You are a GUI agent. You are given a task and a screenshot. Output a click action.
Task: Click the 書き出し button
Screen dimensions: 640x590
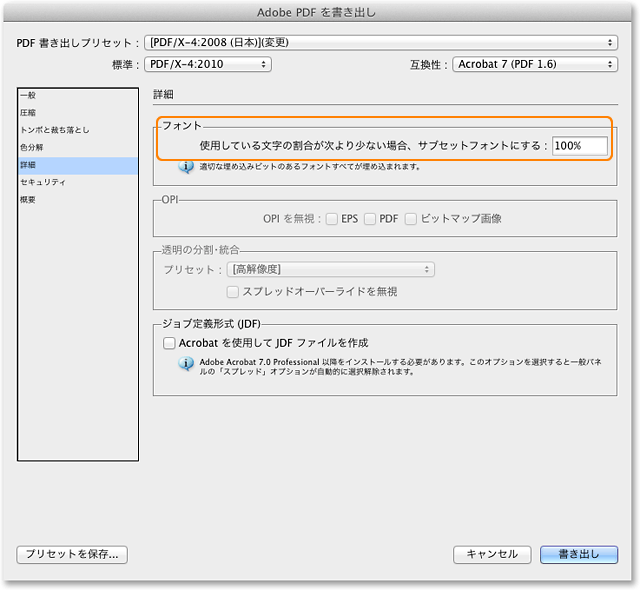(x=578, y=554)
